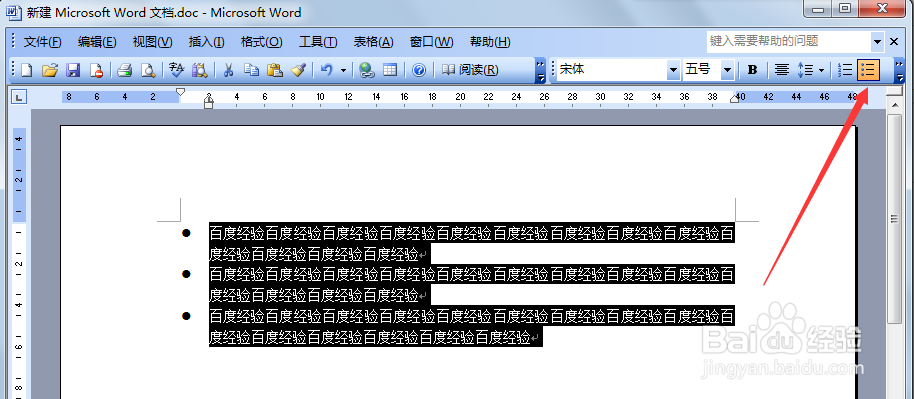Paste from clipboard icon
Screen dimensions: 914x399
[275, 71]
